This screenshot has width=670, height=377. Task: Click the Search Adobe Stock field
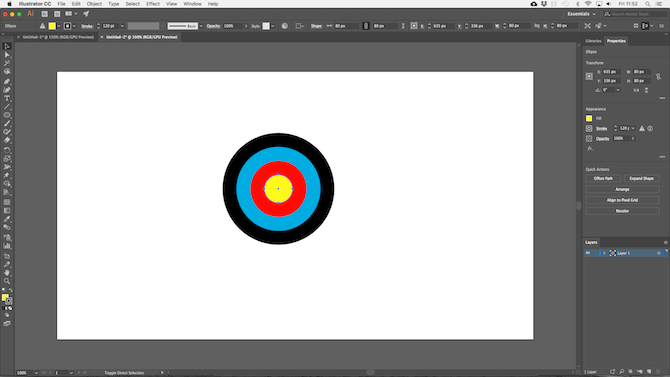pos(634,14)
